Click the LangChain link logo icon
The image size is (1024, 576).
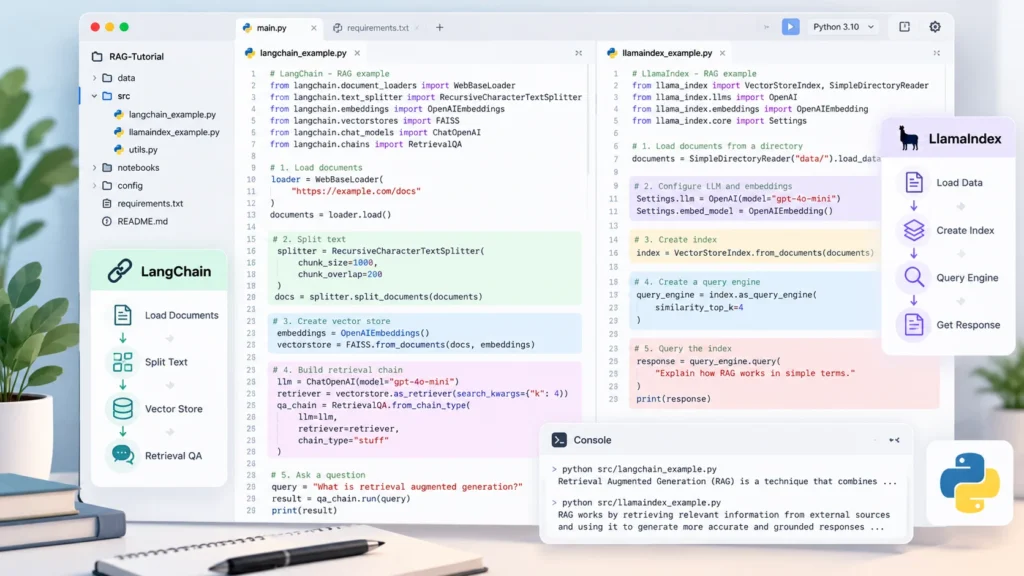[120, 271]
